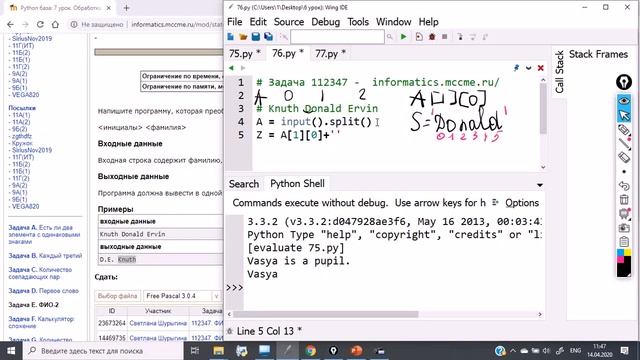Open the Window menu

(x=393, y=22)
